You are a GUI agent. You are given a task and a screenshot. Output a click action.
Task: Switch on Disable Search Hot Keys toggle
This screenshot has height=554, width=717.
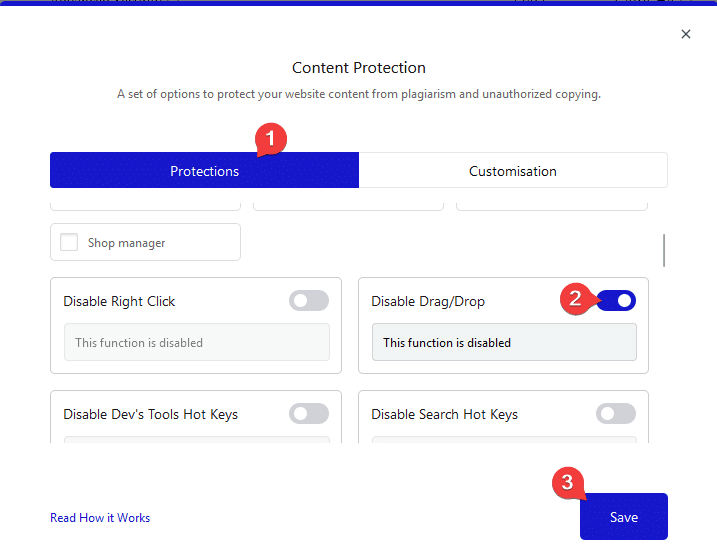[616, 414]
